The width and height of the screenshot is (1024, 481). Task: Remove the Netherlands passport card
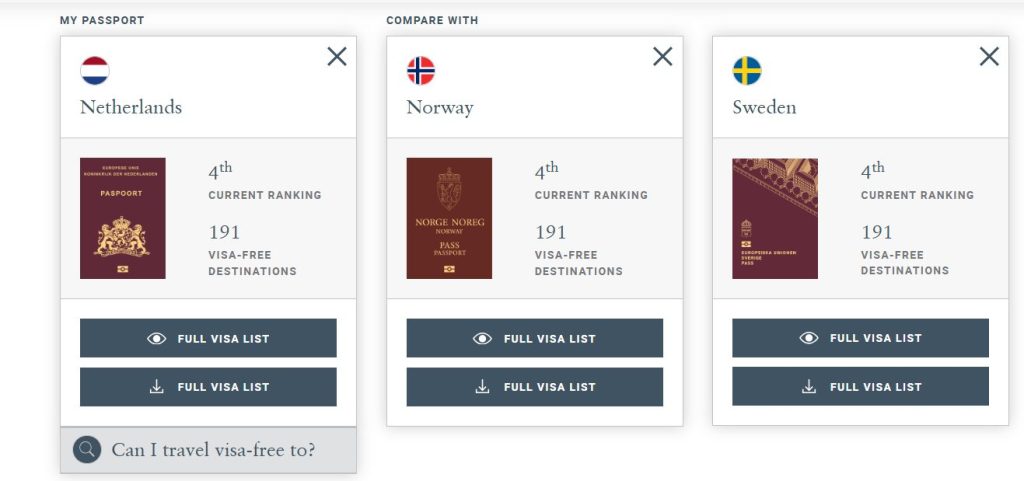[x=337, y=57]
